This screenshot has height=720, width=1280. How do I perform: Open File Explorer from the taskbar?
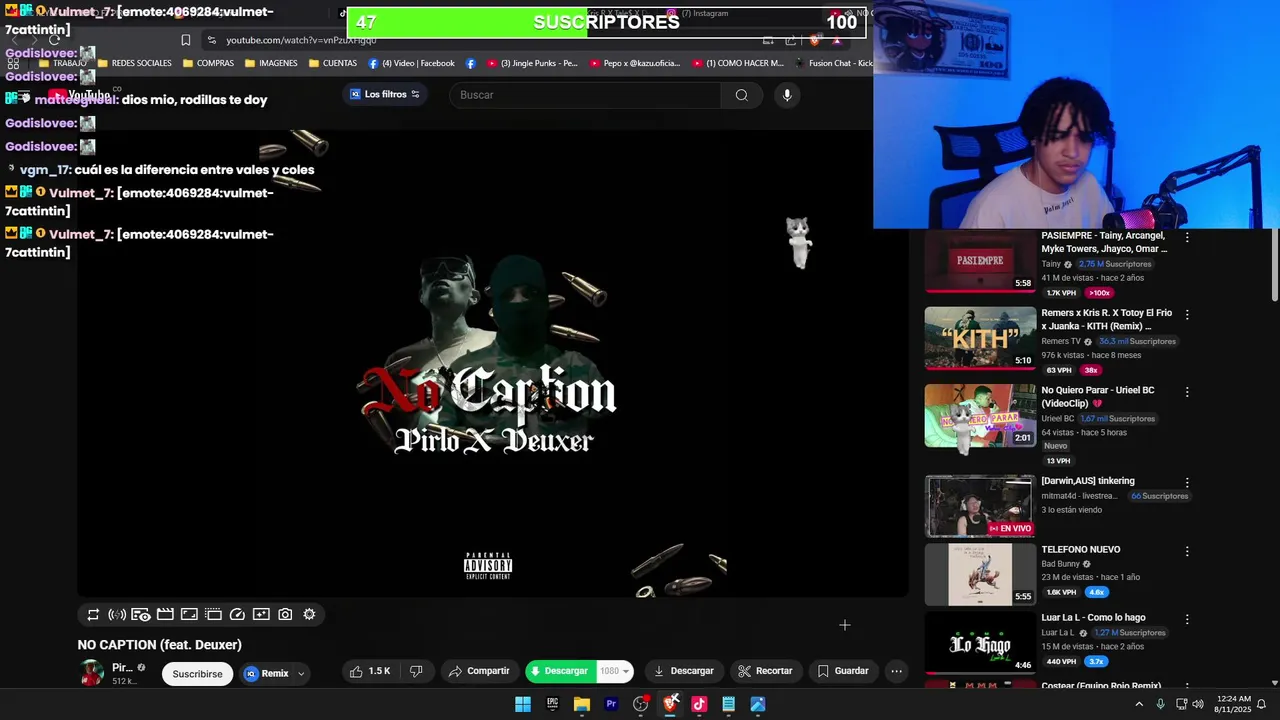tap(581, 704)
